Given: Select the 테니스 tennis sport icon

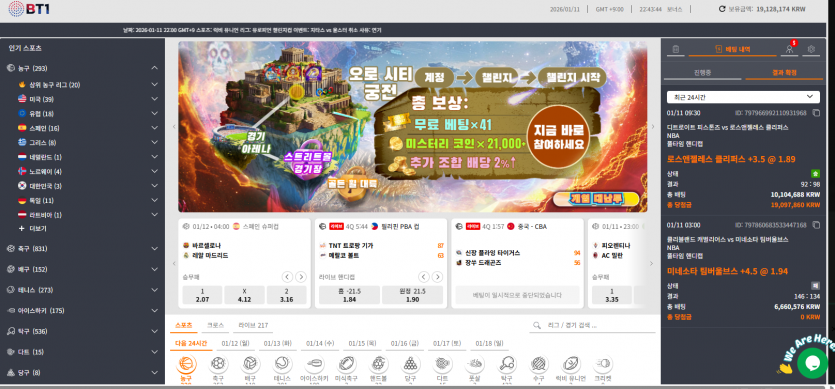Looking at the screenshot, I should [x=282, y=364].
